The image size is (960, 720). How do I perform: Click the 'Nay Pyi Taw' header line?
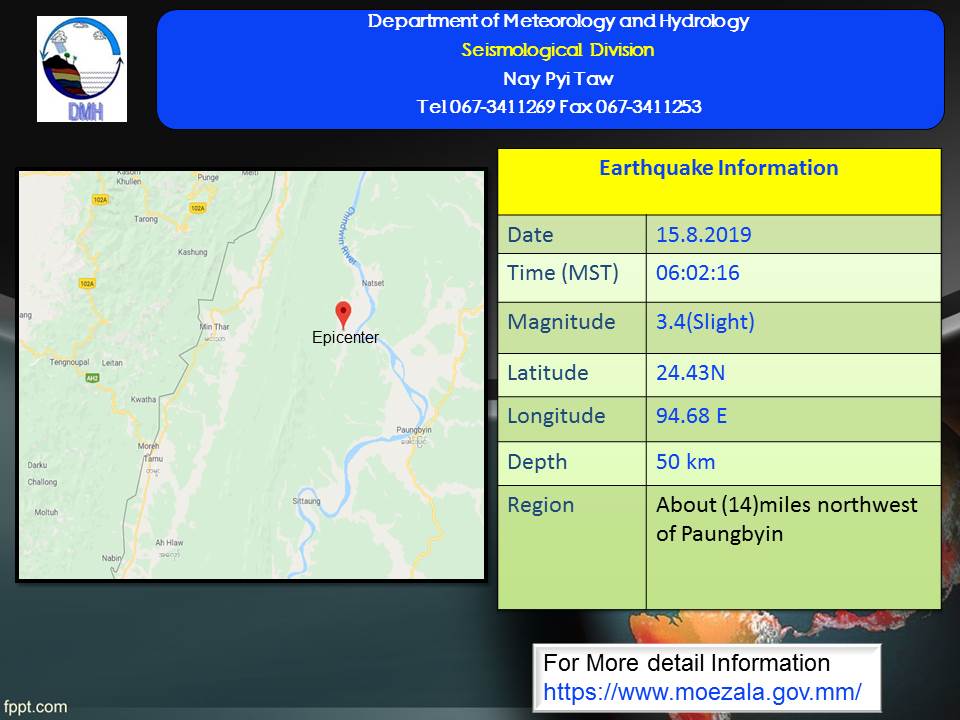tap(558, 78)
